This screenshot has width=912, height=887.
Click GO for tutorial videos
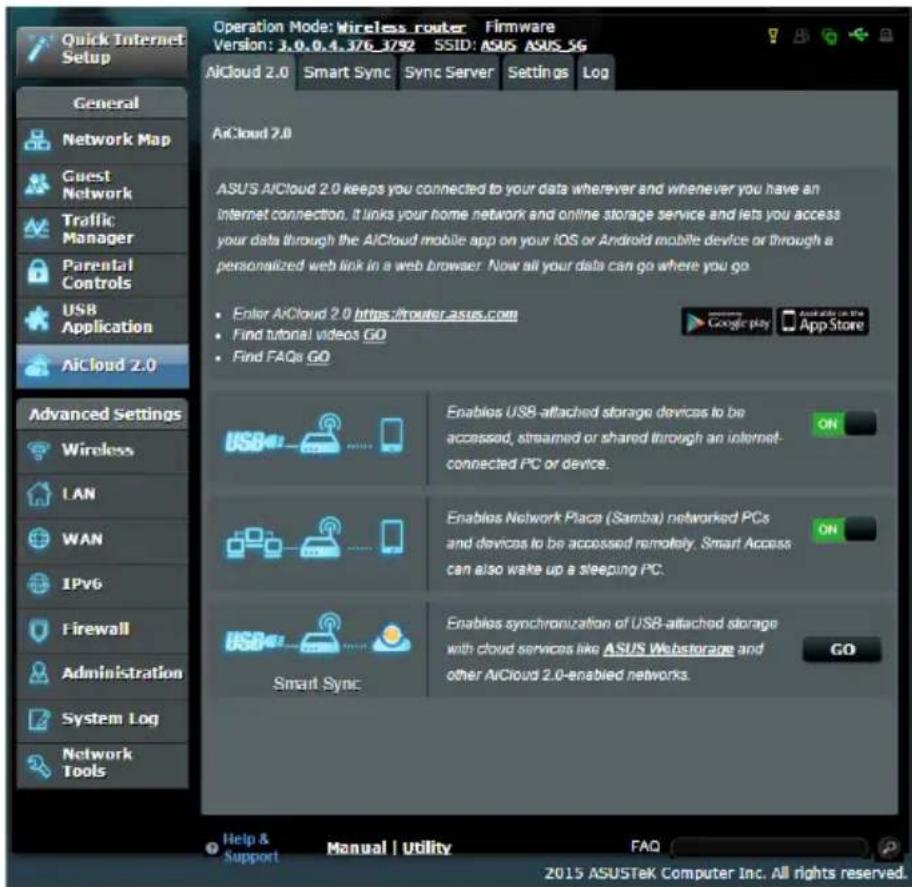(x=375, y=336)
